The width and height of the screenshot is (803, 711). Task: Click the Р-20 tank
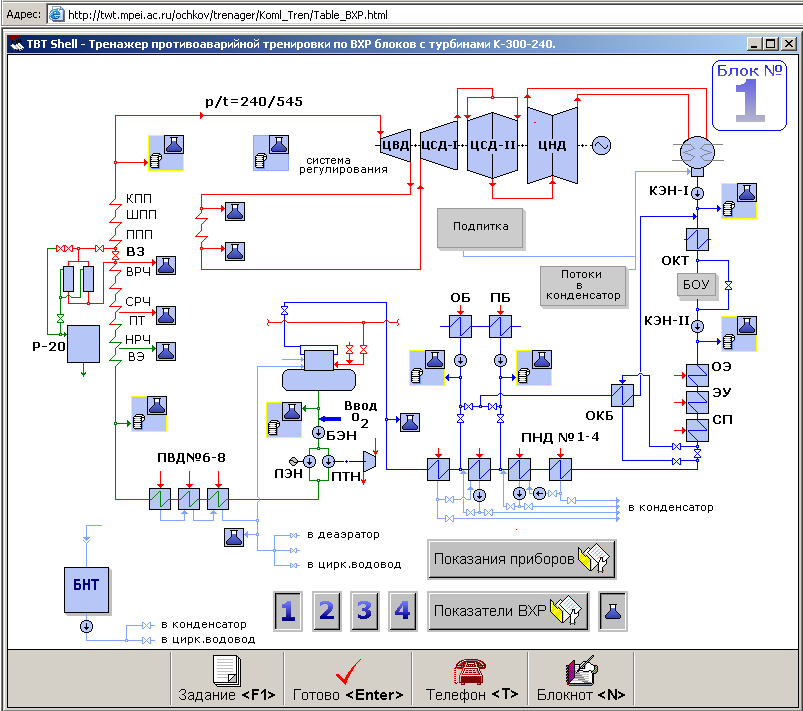tap(83, 344)
